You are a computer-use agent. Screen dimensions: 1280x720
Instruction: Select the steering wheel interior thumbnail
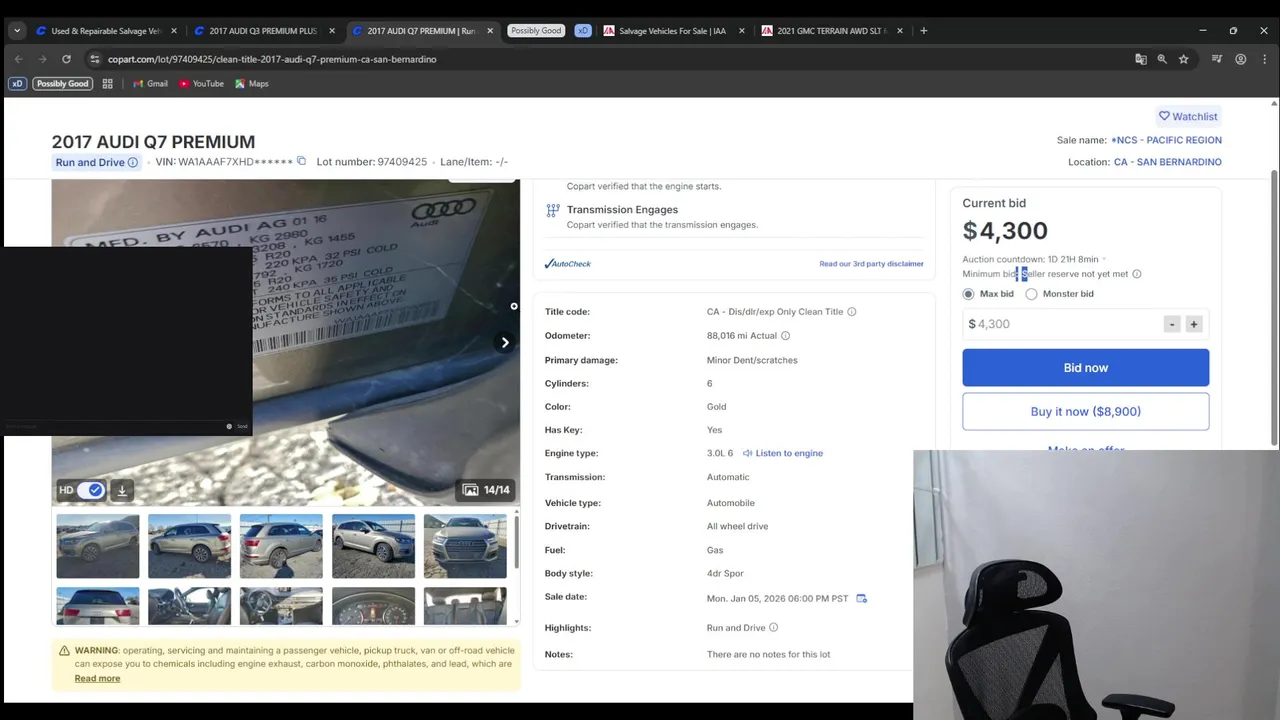tap(281, 606)
